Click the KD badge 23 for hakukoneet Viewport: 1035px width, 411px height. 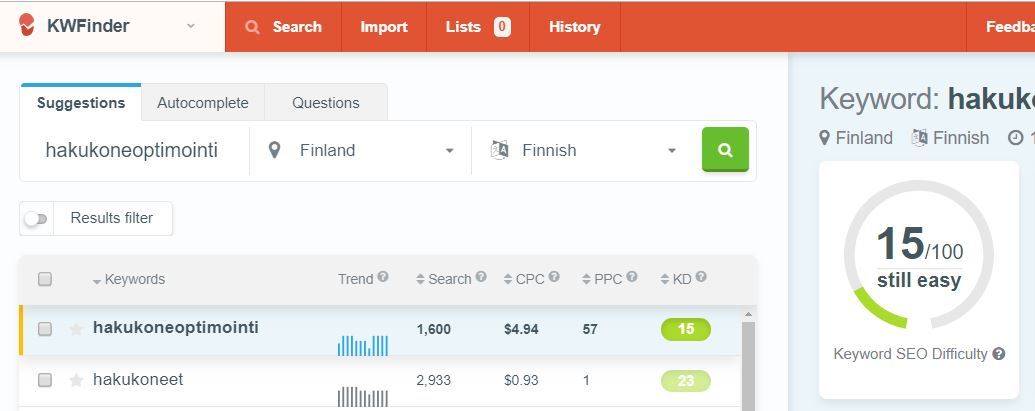[x=686, y=381]
